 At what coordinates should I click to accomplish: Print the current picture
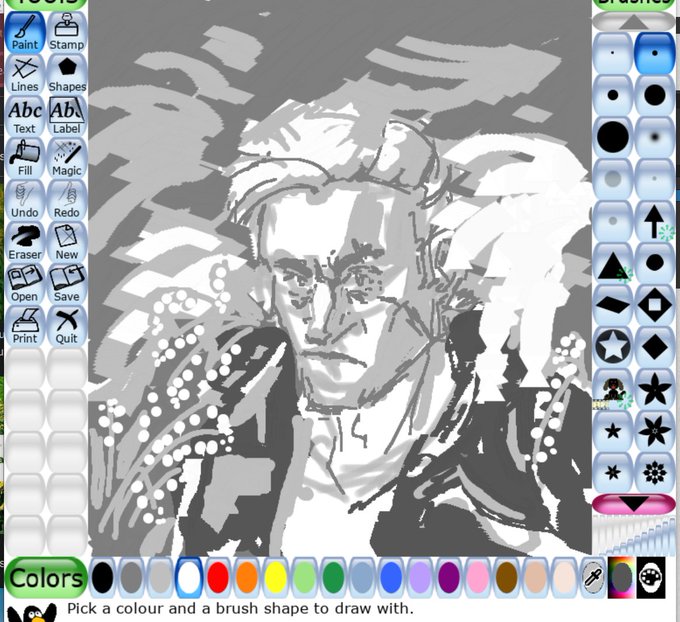[x=25, y=326]
